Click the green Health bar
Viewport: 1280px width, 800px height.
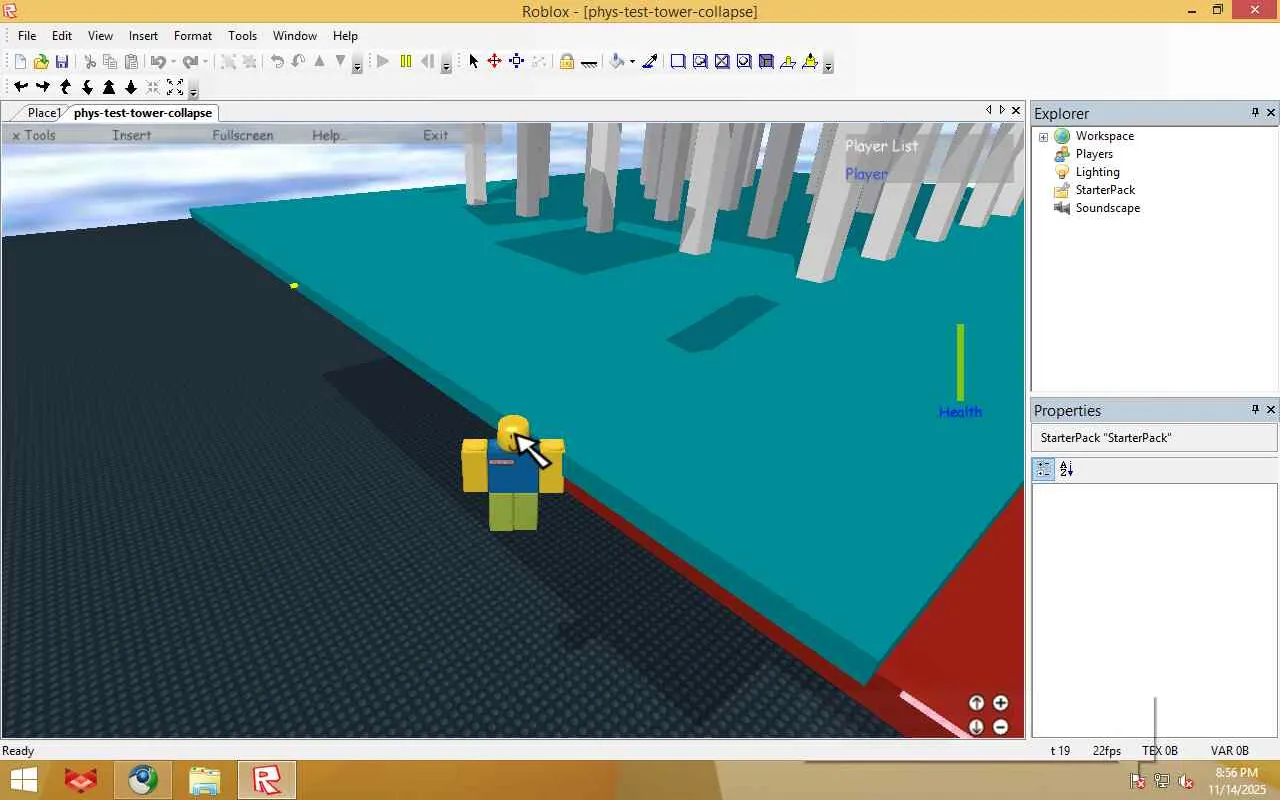[x=960, y=362]
